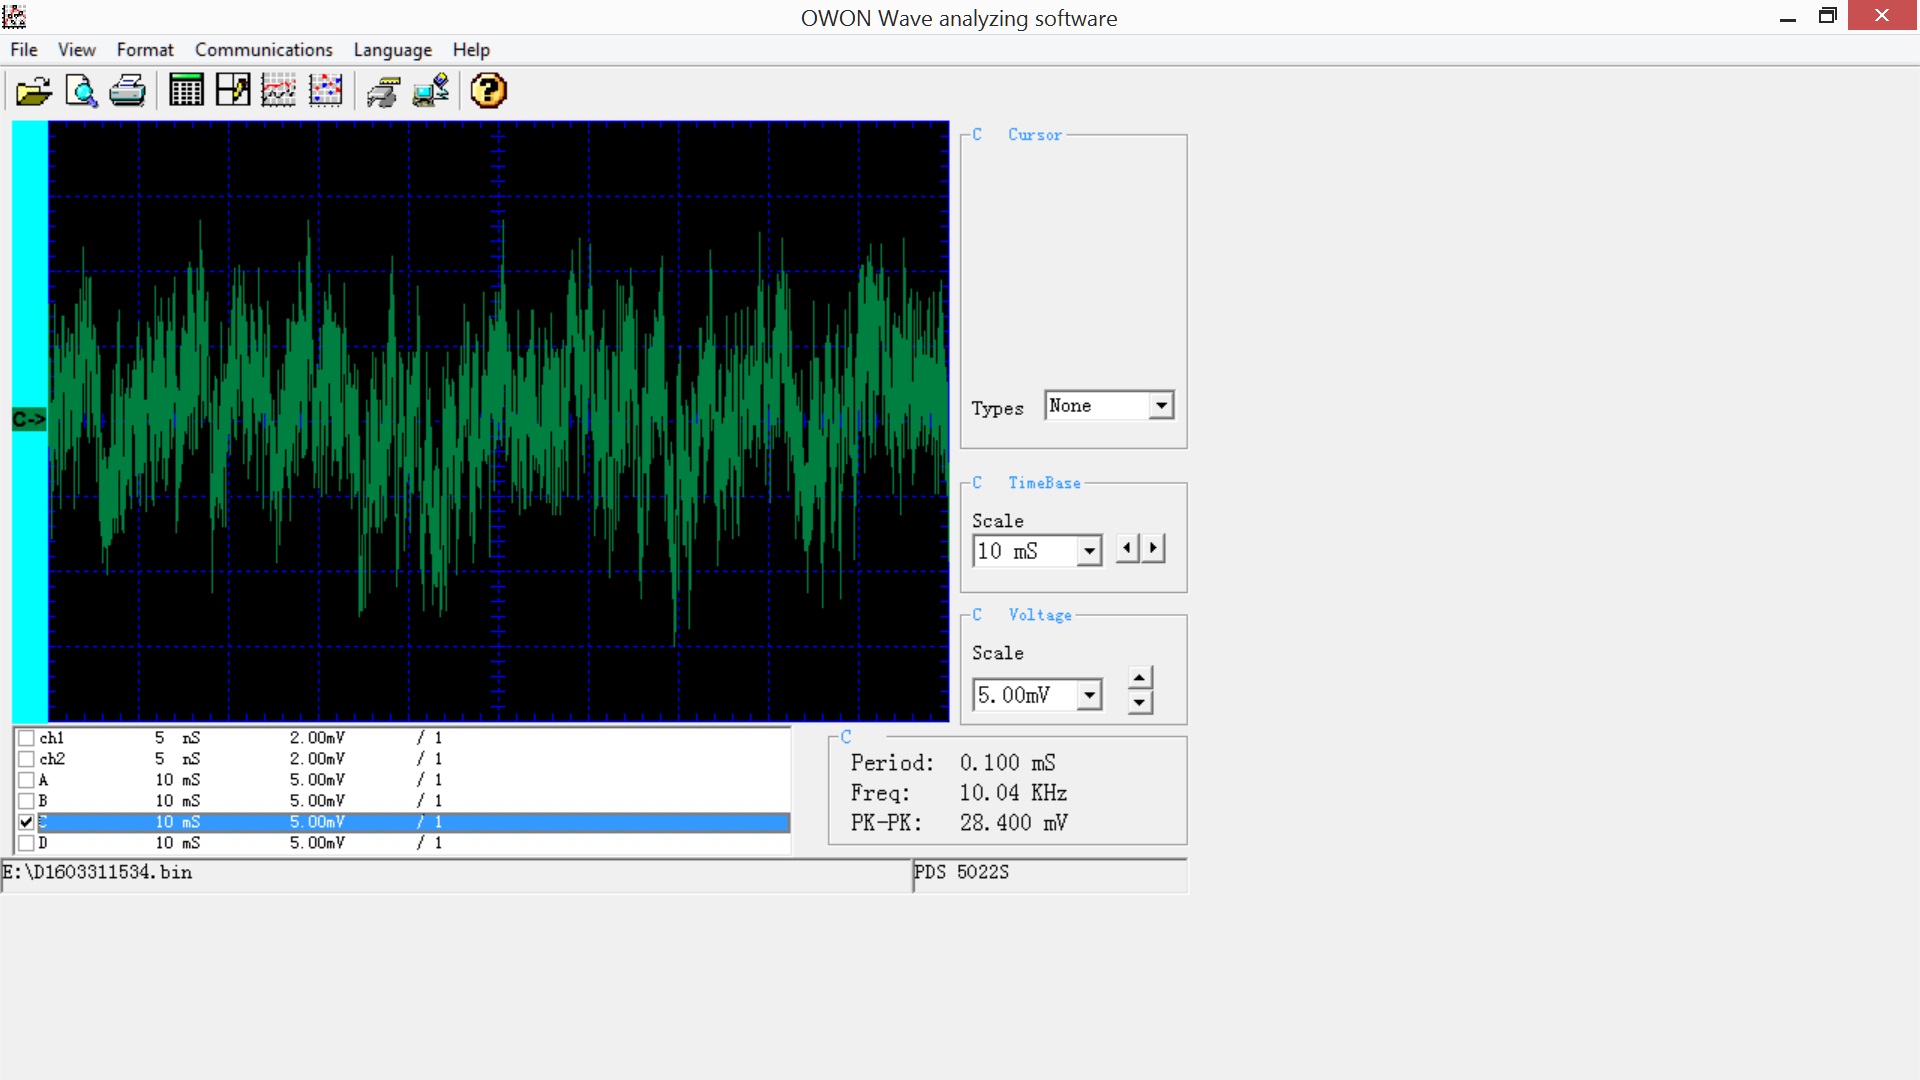Shift timebase left with arrow button
This screenshot has height=1080, width=1920.
pyautogui.click(x=1128, y=548)
